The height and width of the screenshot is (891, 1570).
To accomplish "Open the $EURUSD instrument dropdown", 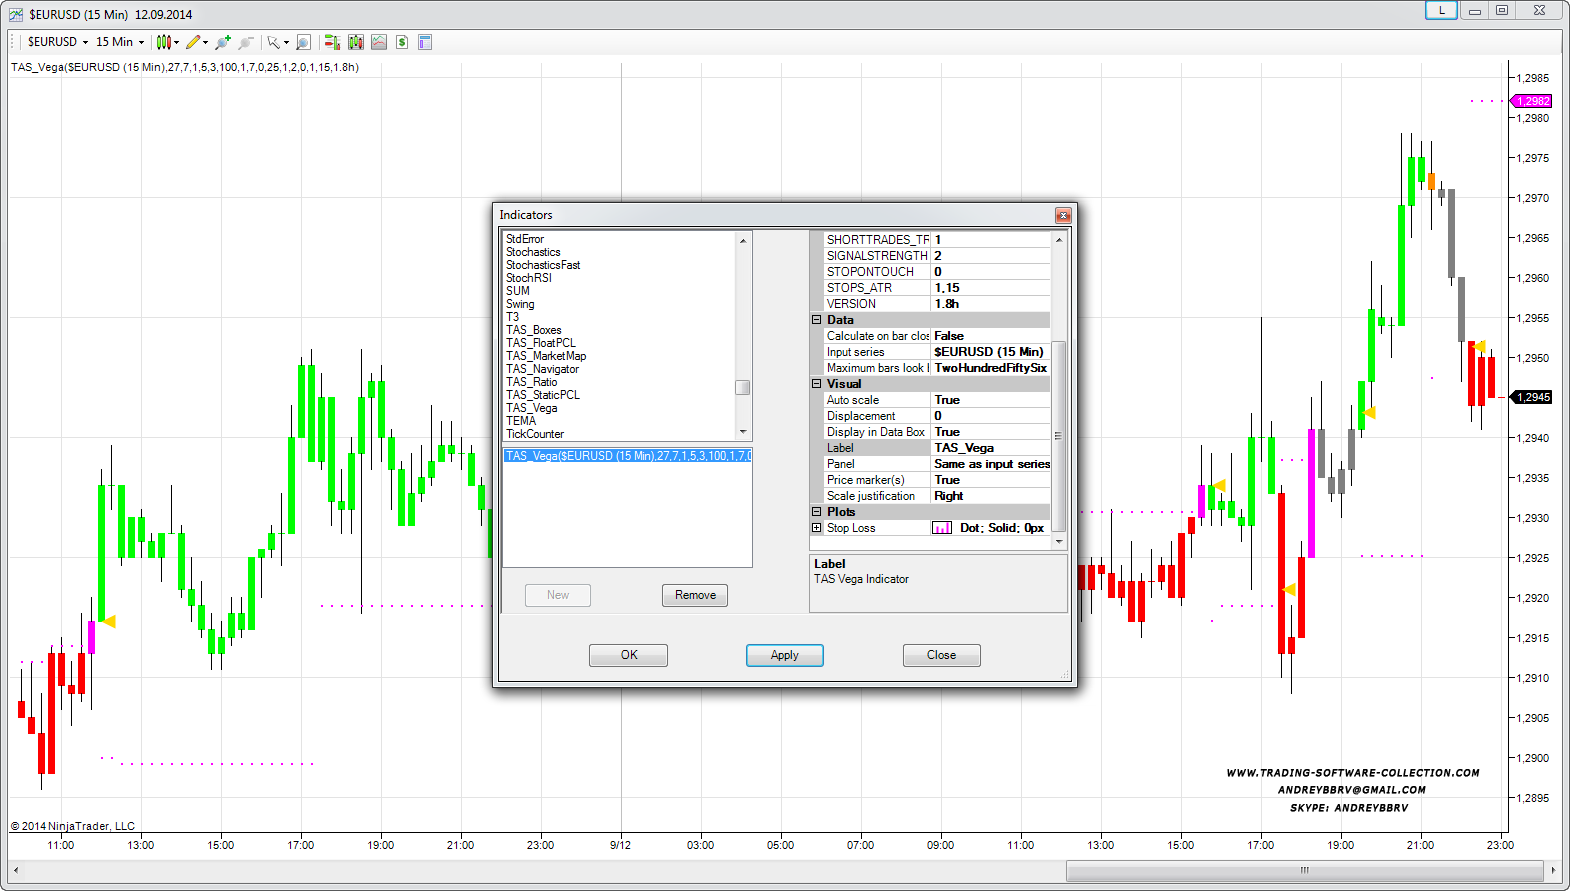I will [x=57, y=42].
